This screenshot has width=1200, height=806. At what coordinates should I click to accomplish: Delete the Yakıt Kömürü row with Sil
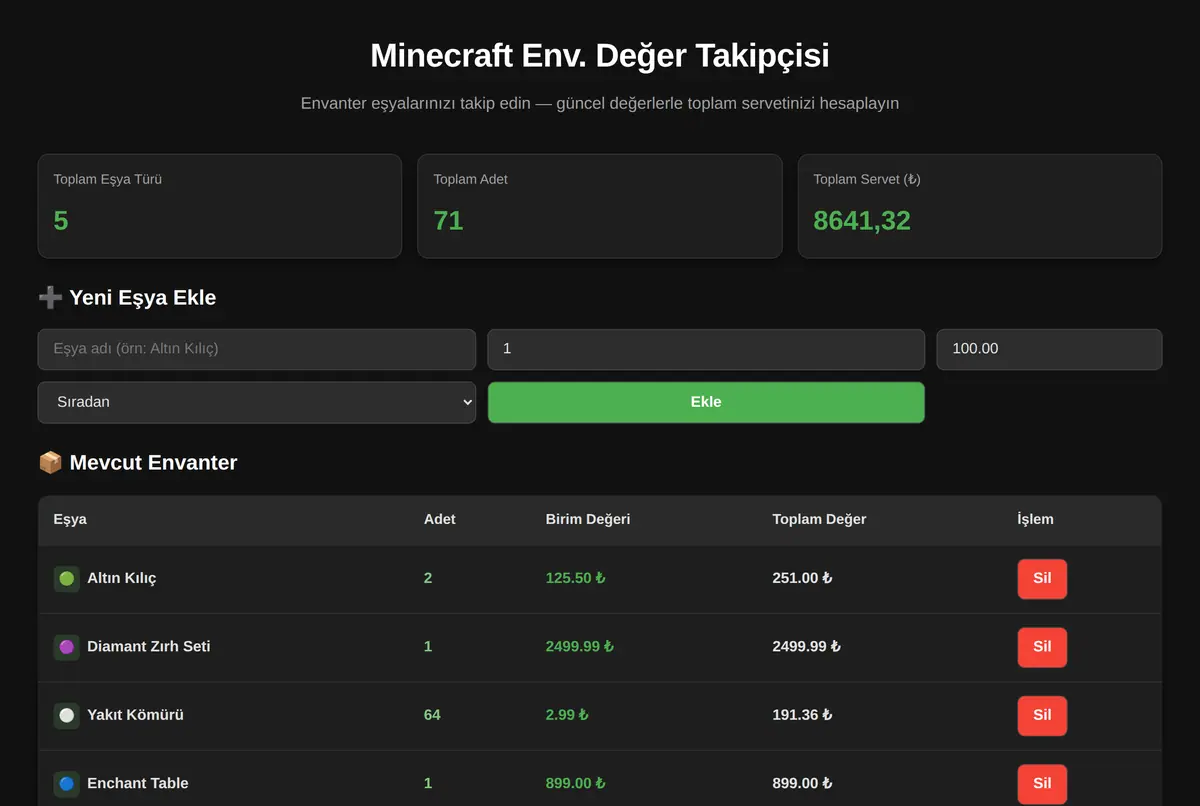pos(1042,716)
